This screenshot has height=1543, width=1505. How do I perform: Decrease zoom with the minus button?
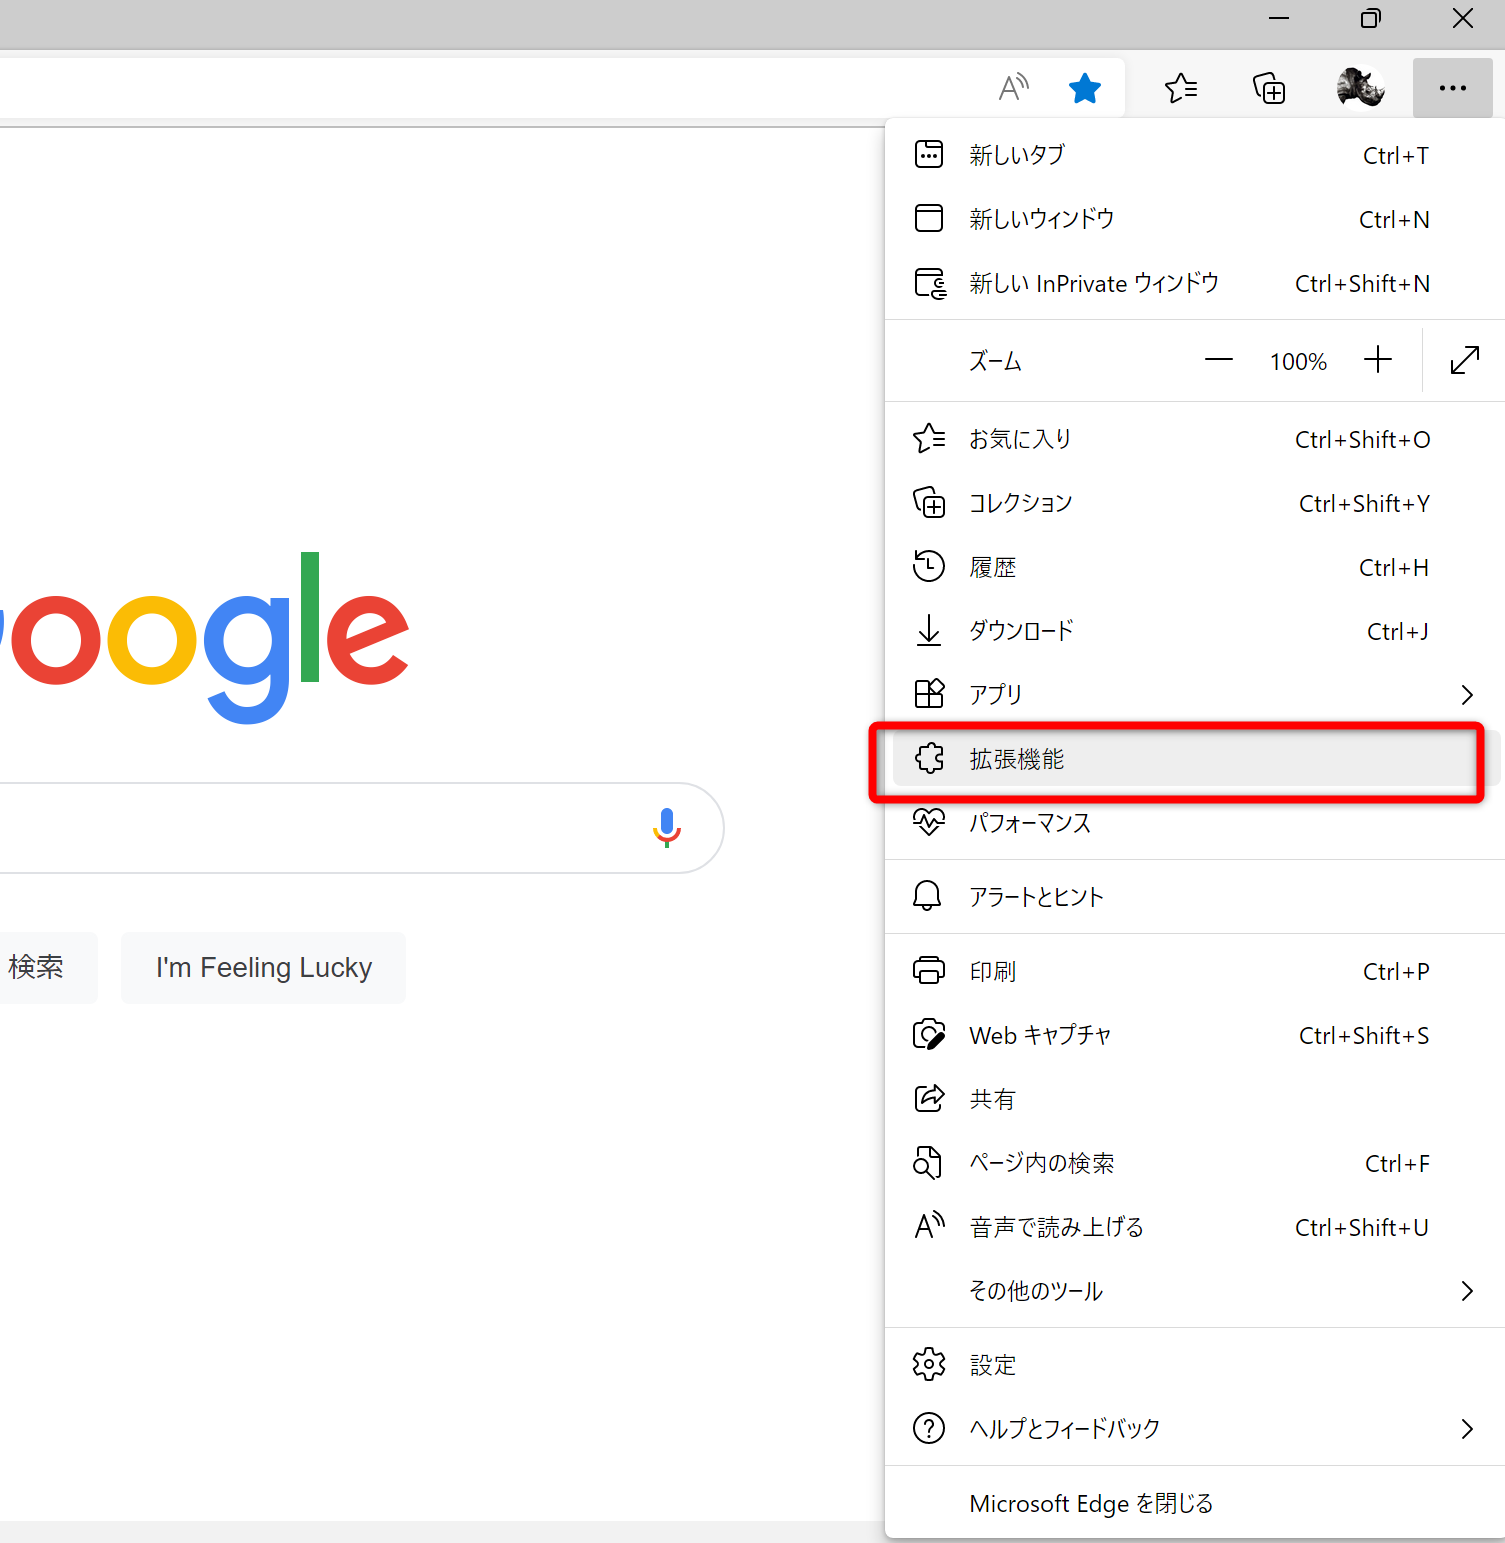1218,360
